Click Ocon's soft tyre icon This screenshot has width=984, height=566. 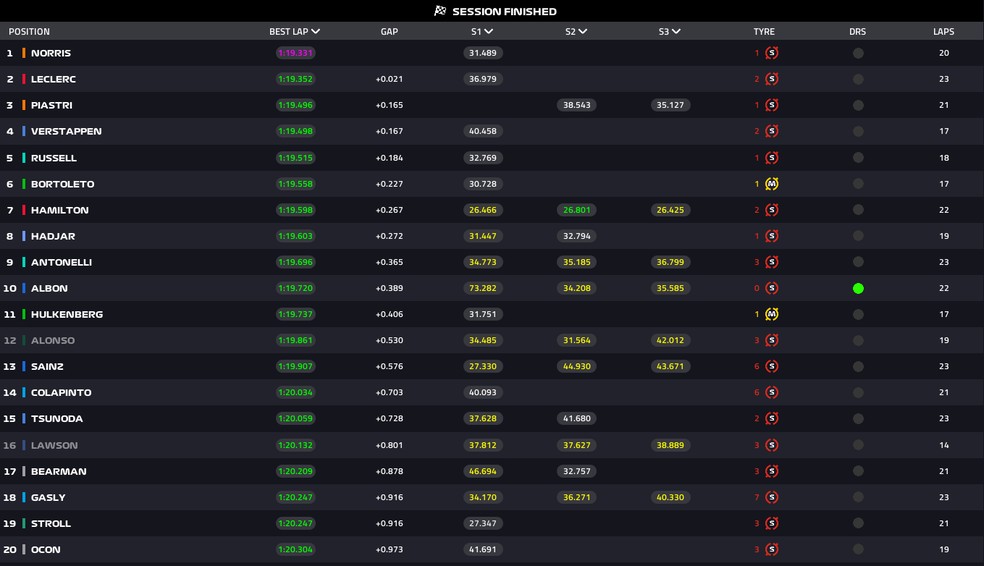(x=772, y=549)
